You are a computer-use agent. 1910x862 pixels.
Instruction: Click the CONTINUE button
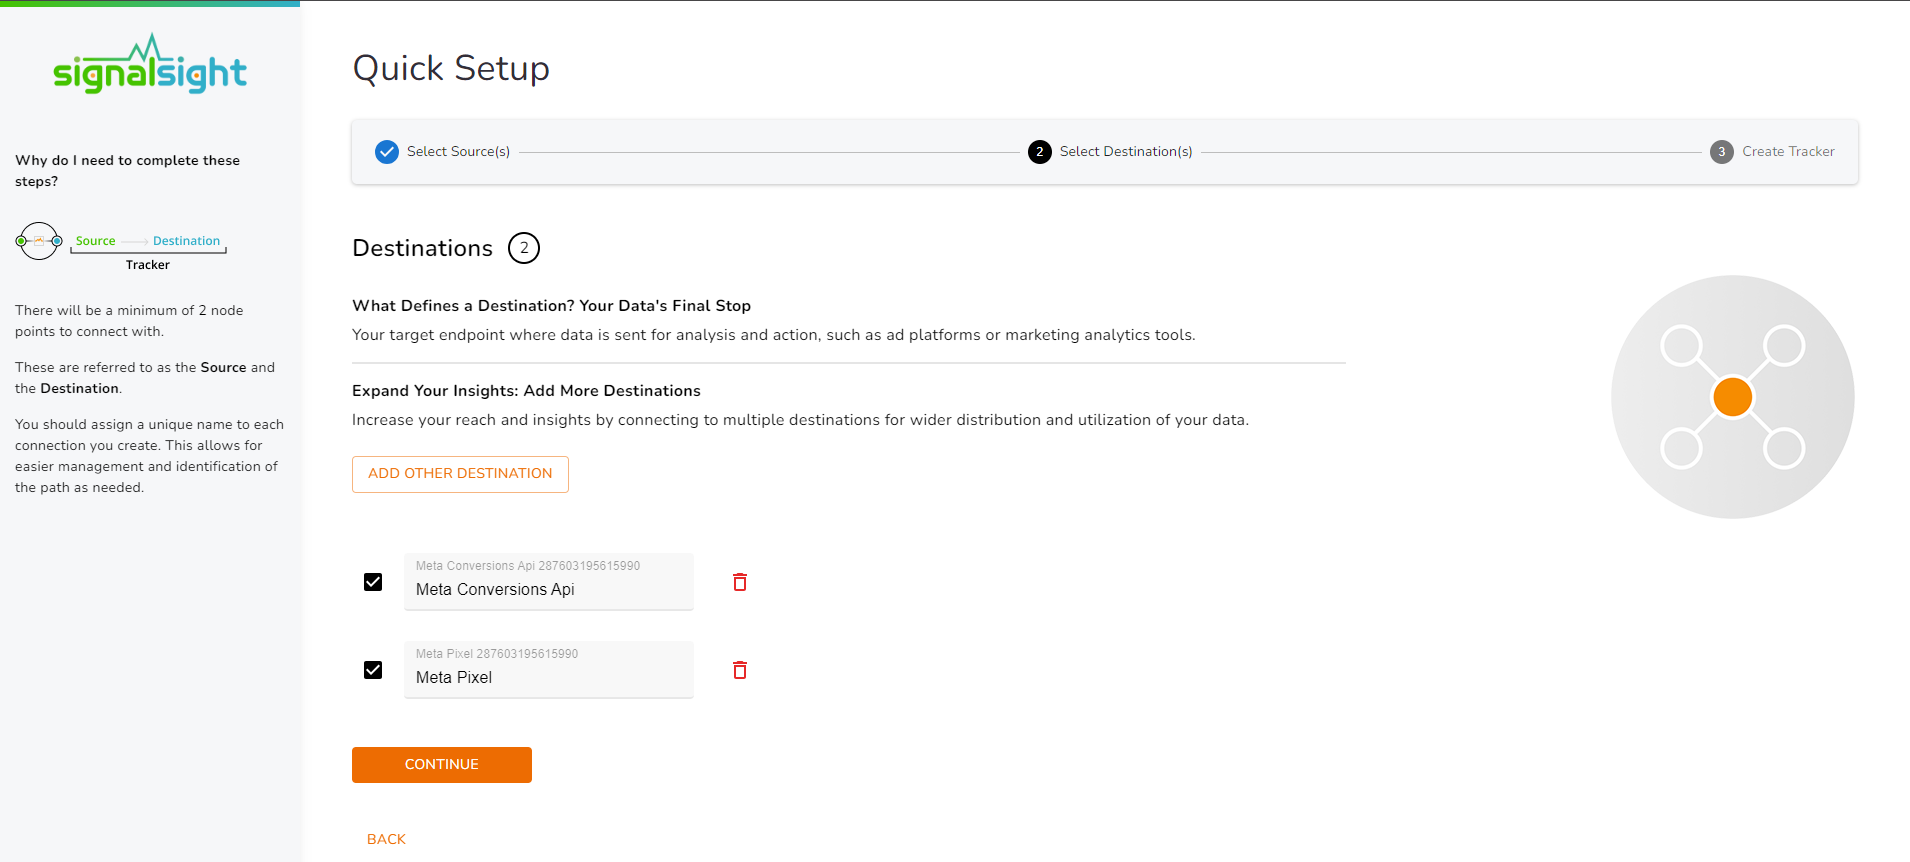[442, 765]
